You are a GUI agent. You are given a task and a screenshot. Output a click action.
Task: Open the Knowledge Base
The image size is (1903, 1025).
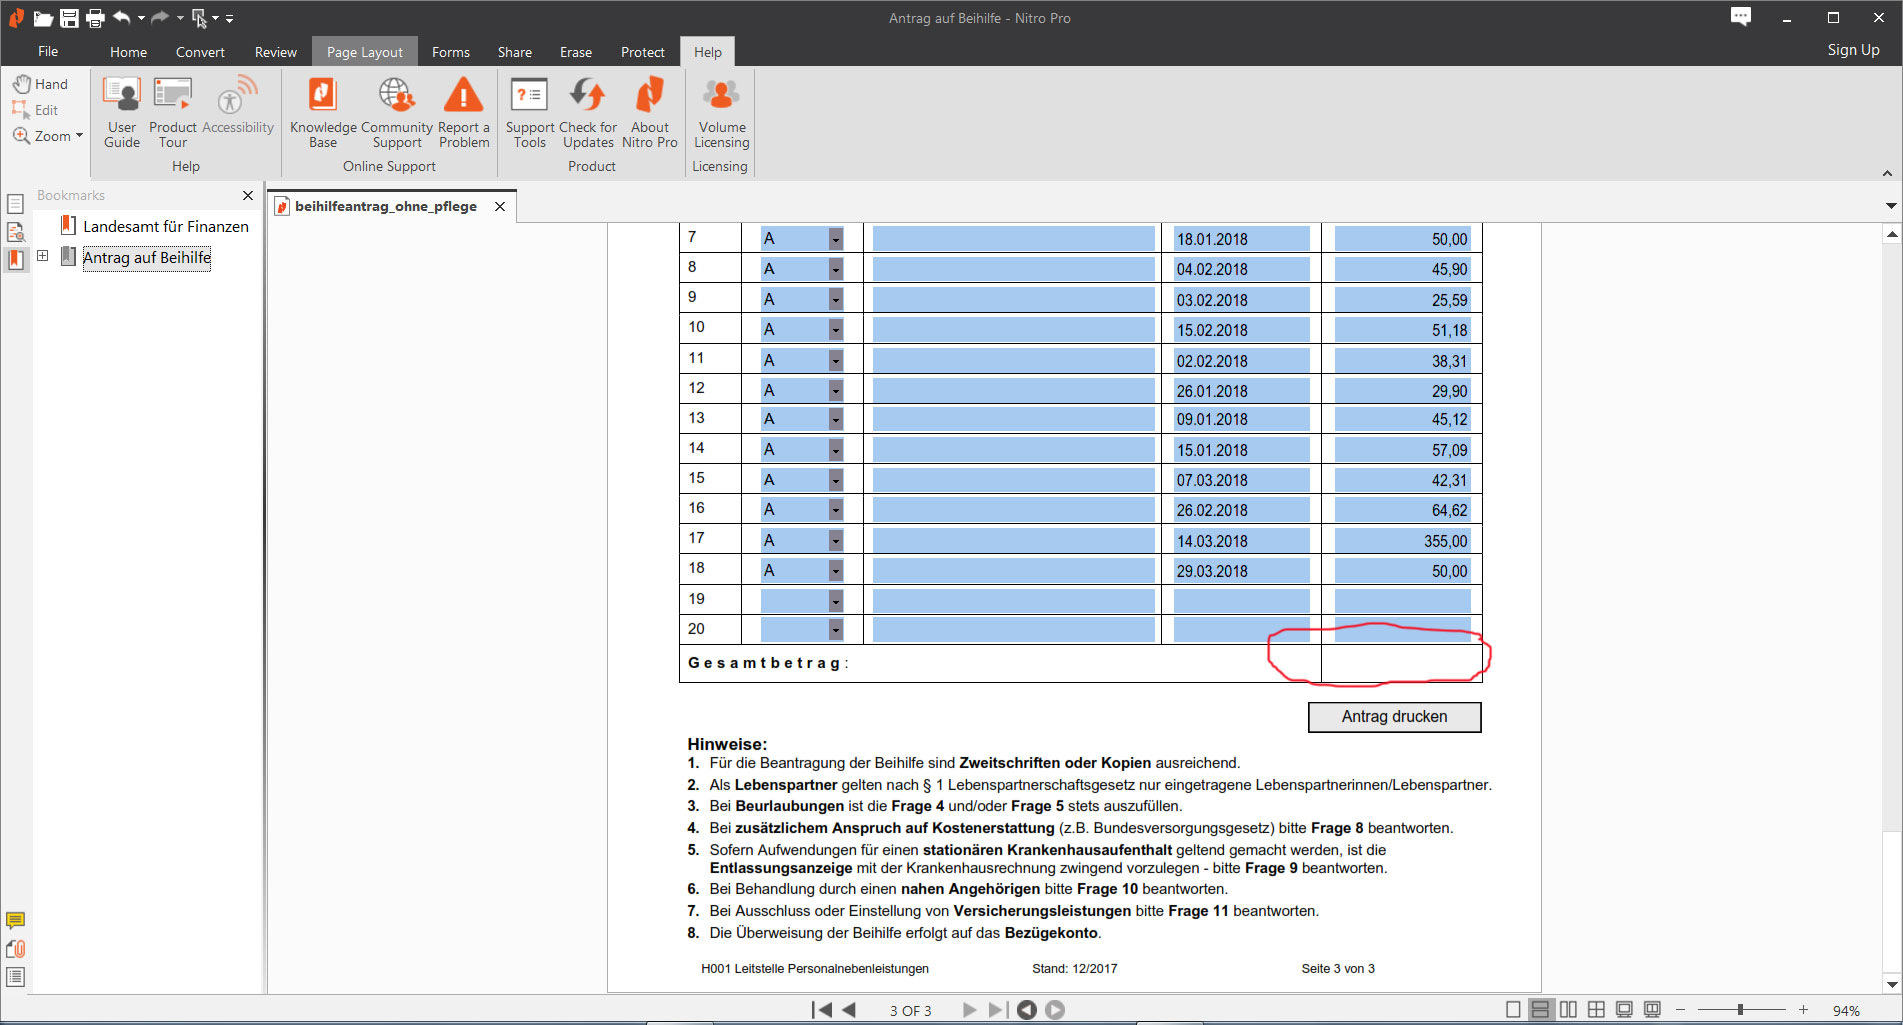point(322,112)
